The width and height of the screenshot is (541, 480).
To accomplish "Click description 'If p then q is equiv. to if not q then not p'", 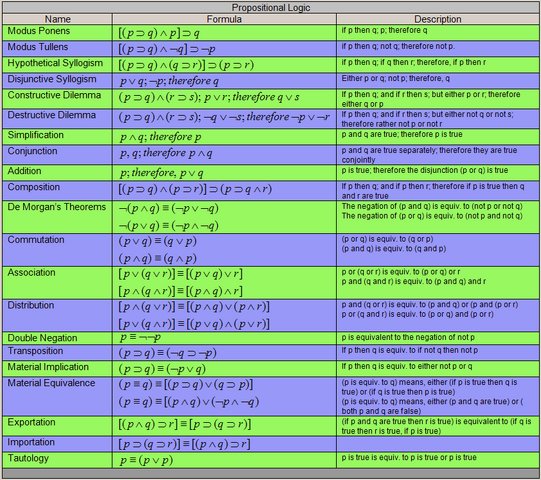I will point(410,350).
